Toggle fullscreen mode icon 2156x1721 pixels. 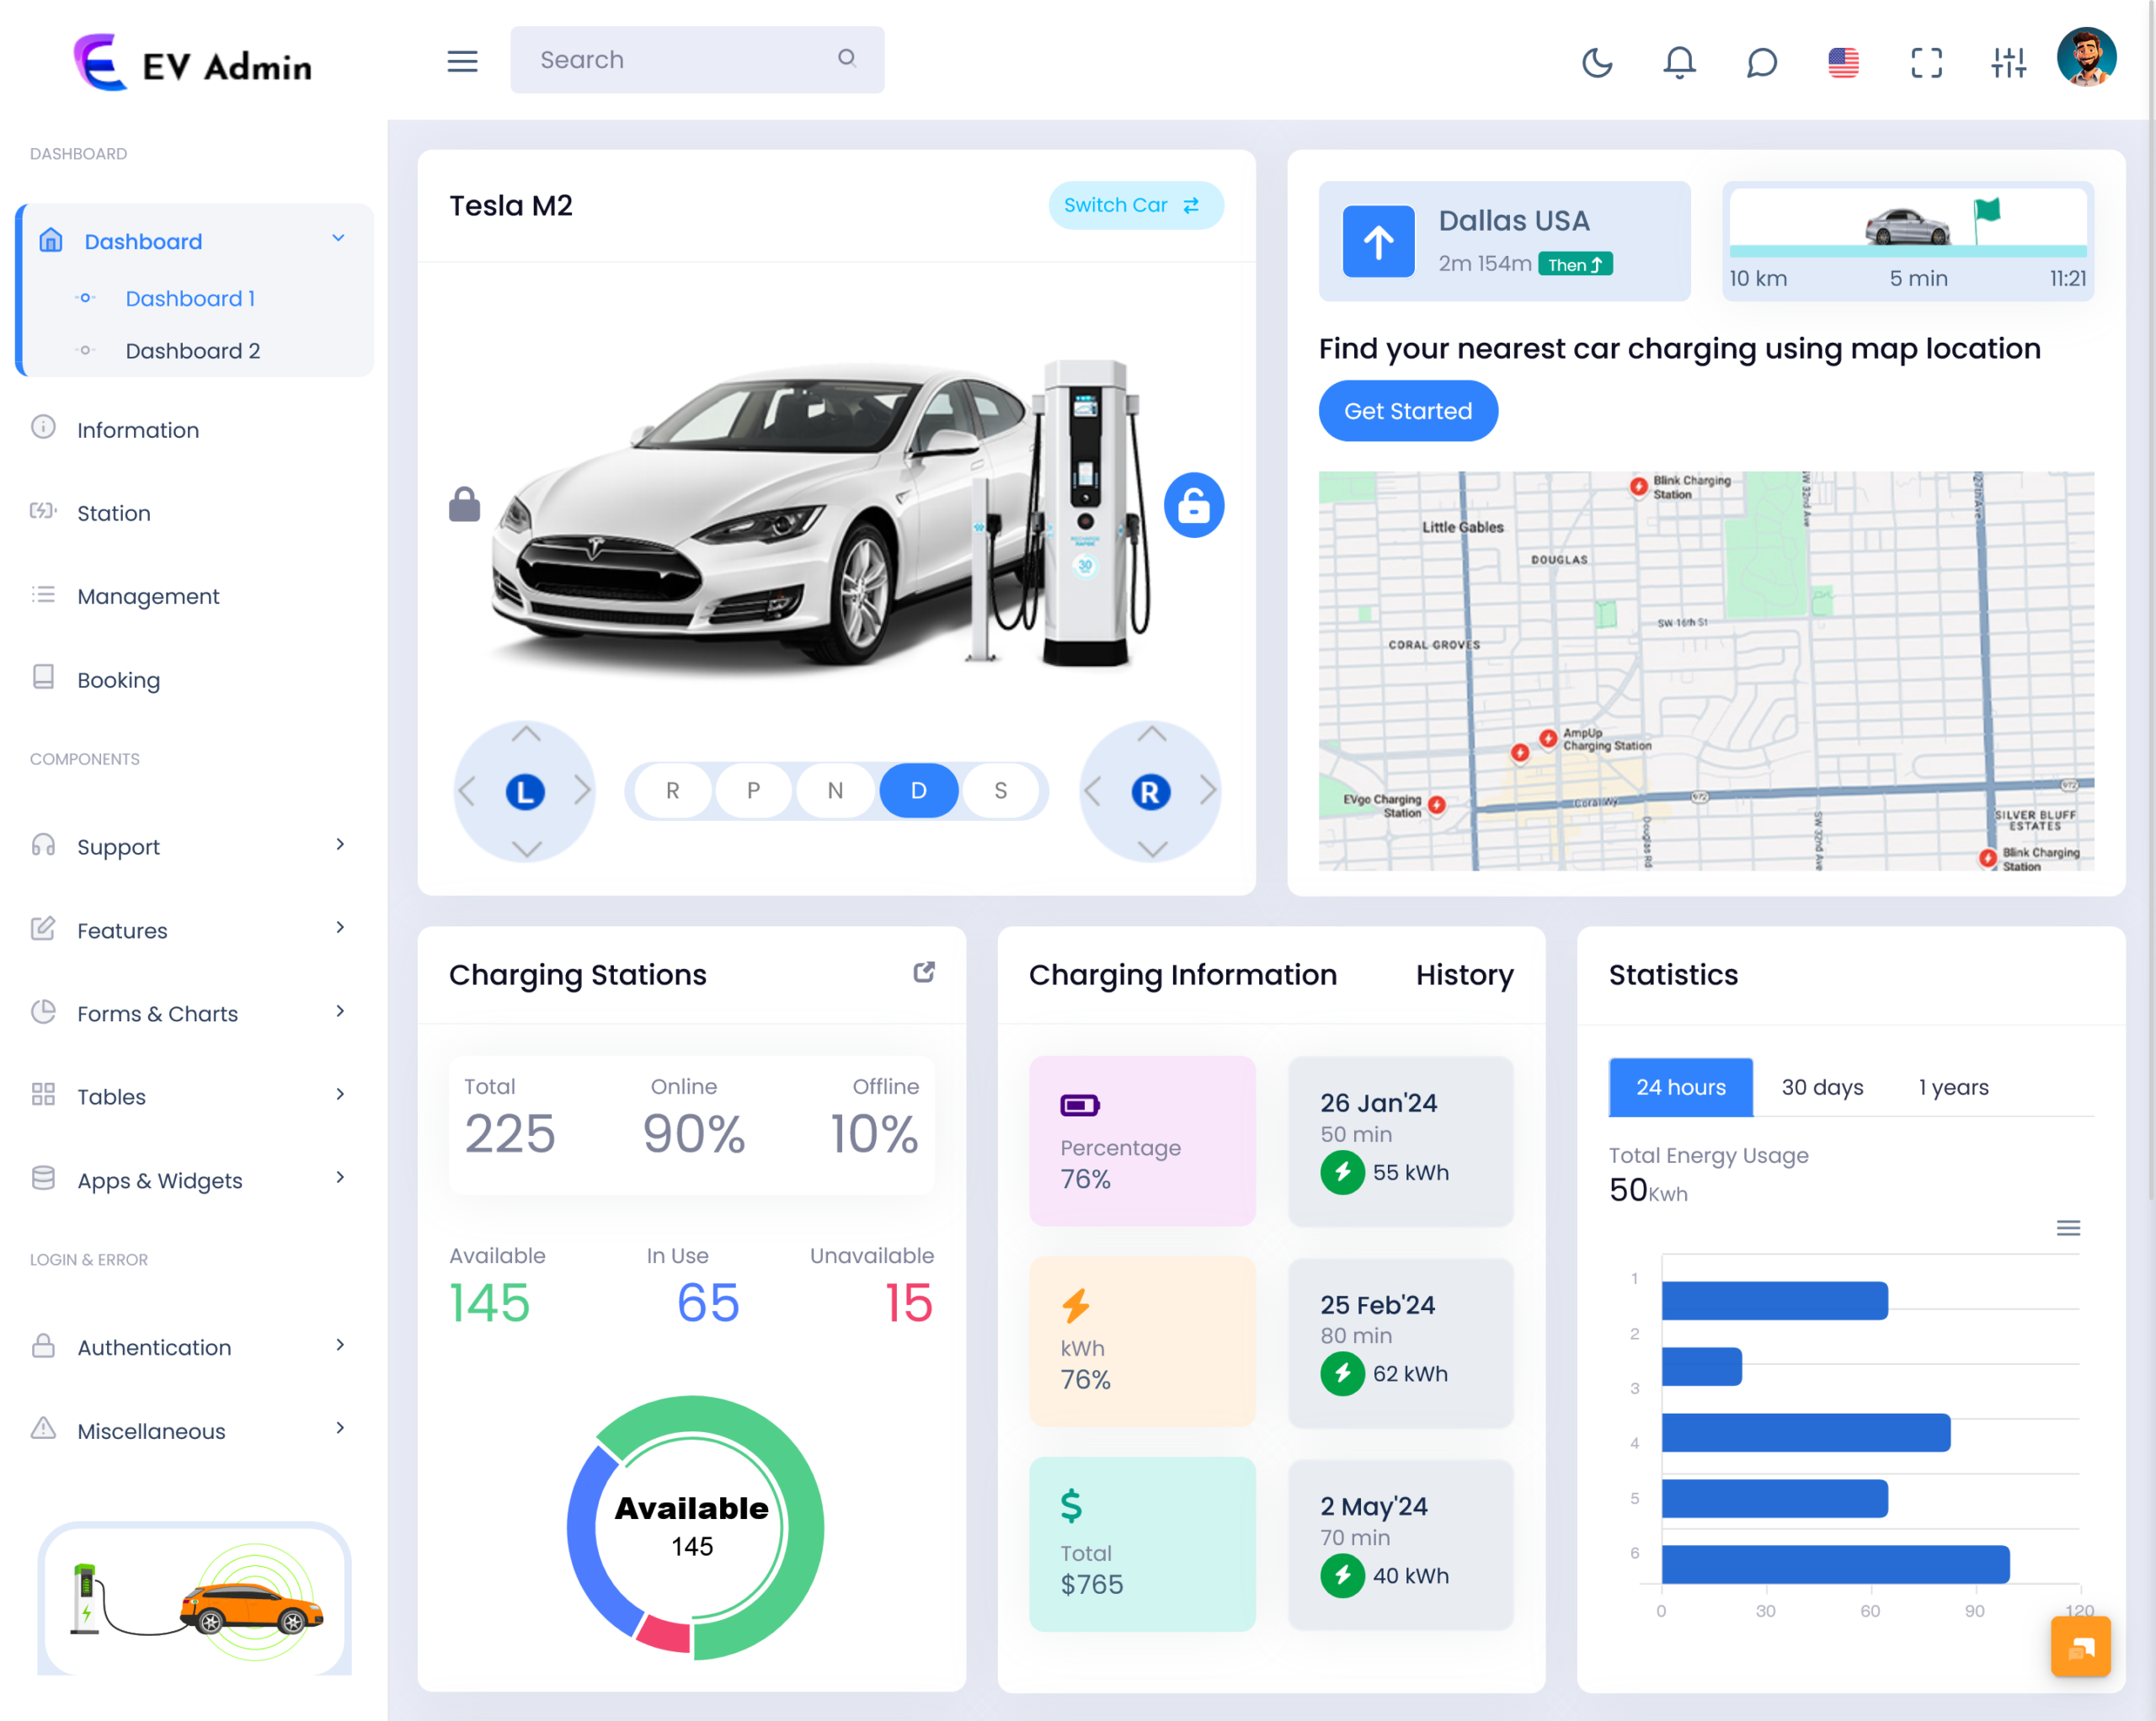(x=1926, y=62)
